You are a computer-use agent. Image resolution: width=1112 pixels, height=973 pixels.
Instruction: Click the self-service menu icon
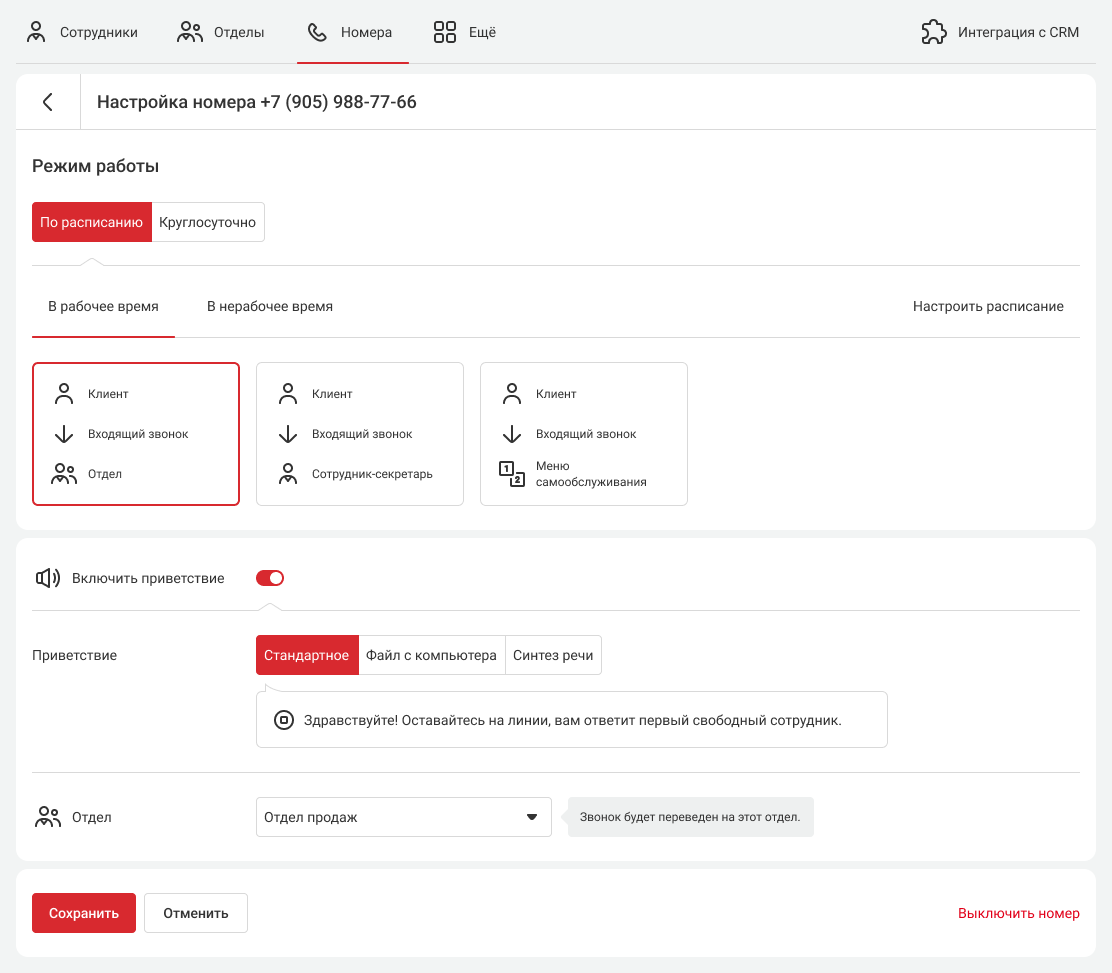click(511, 474)
